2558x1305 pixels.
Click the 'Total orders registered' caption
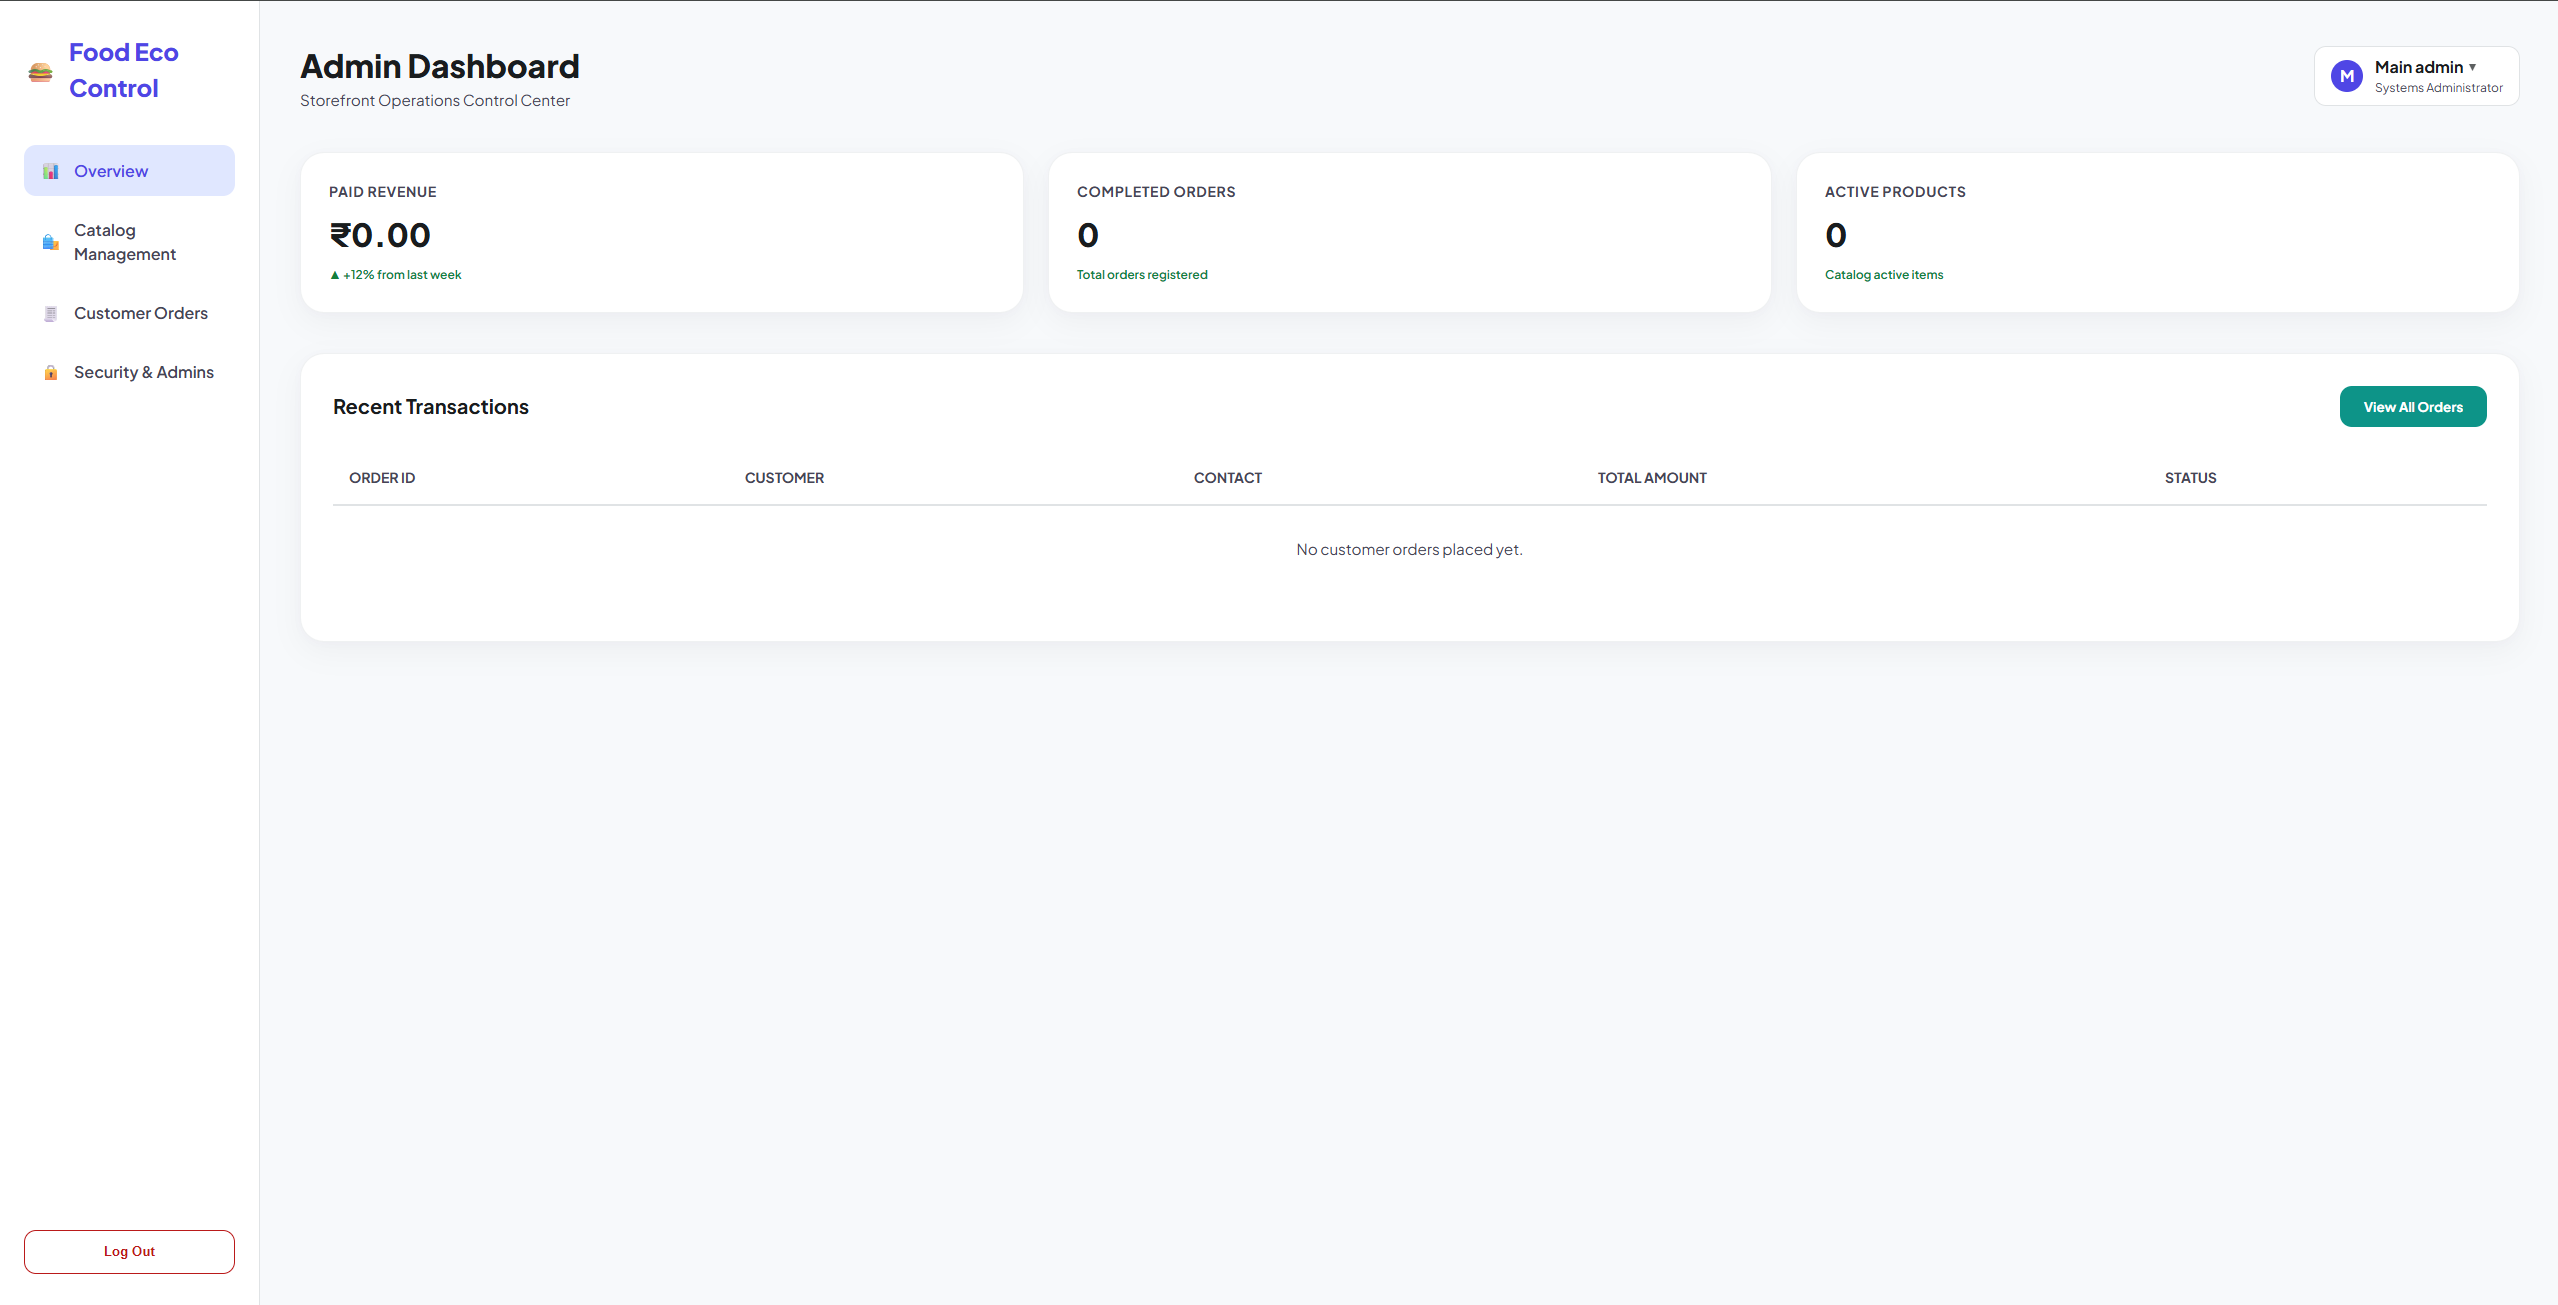click(x=1142, y=275)
